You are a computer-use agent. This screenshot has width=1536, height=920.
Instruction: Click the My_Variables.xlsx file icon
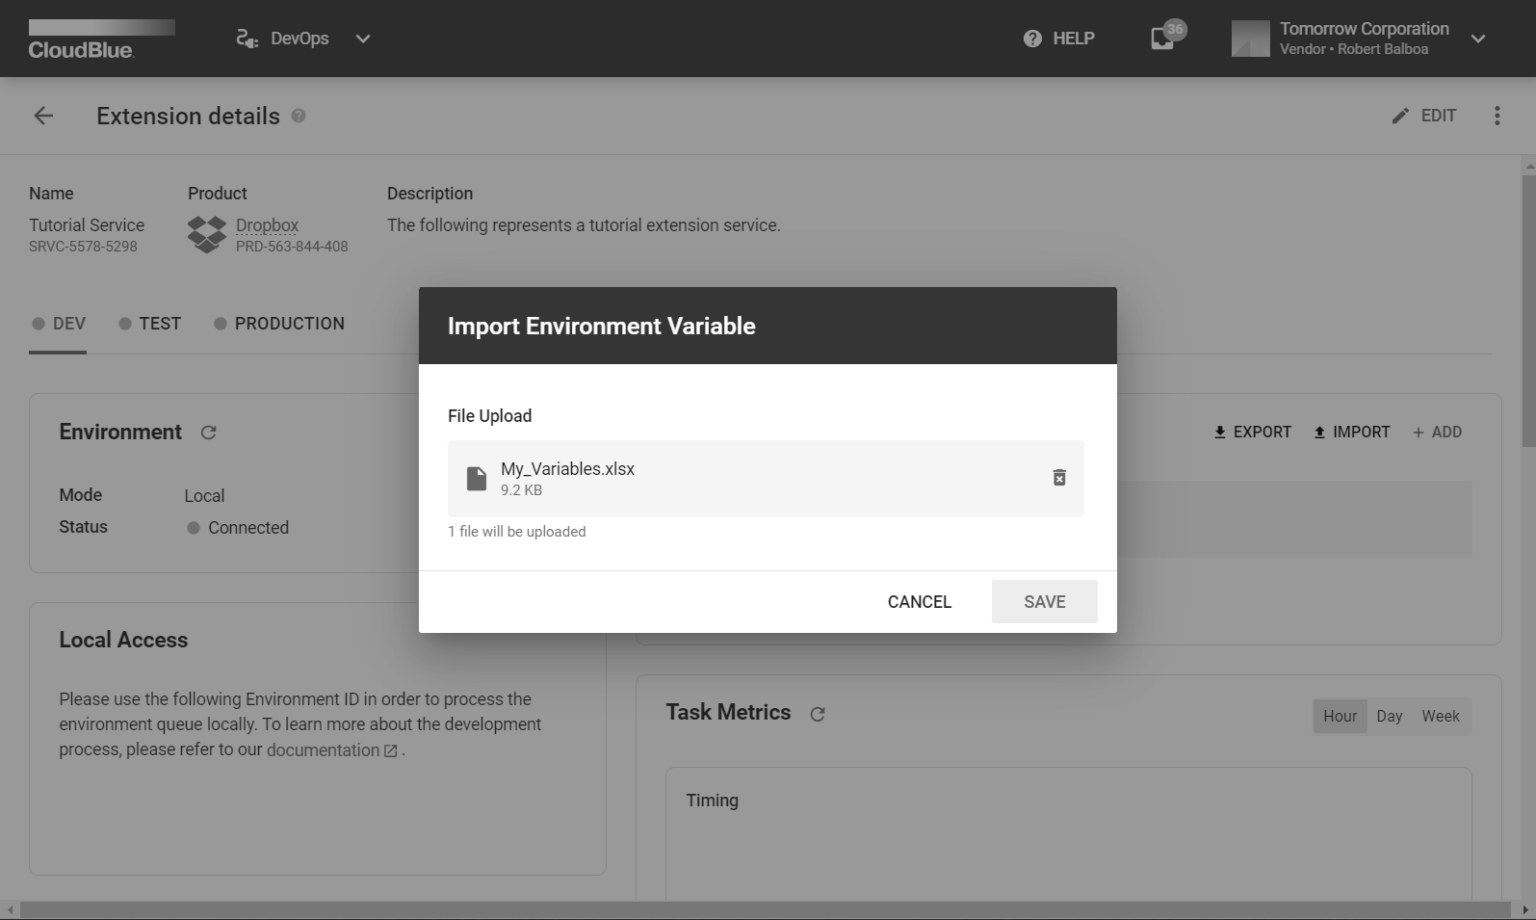tap(477, 479)
